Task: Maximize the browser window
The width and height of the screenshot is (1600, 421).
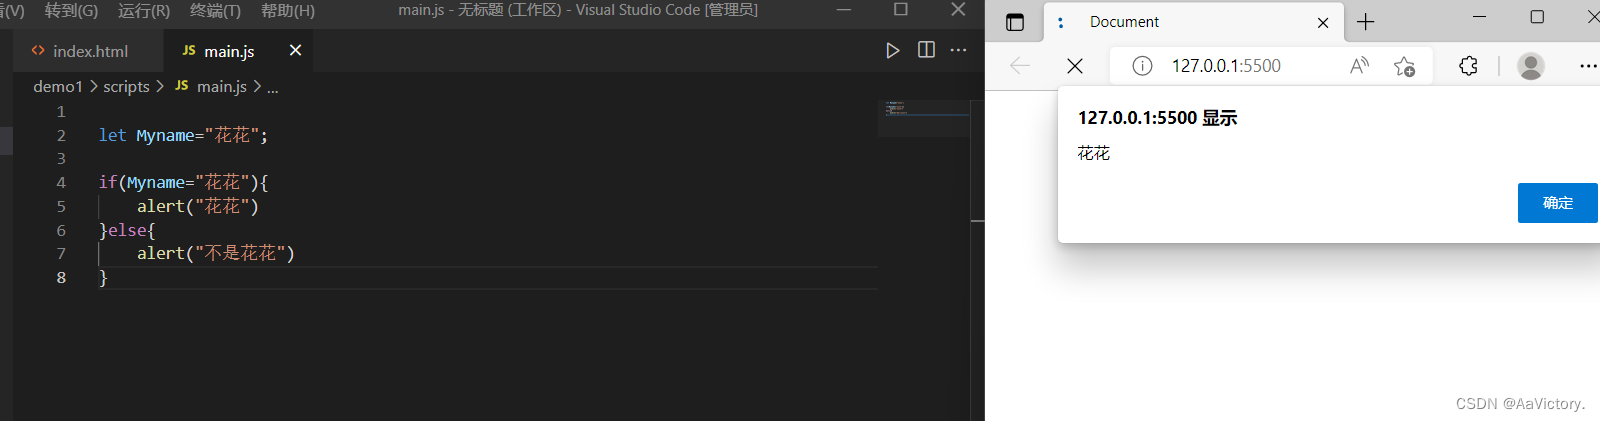Action: 1537,17
